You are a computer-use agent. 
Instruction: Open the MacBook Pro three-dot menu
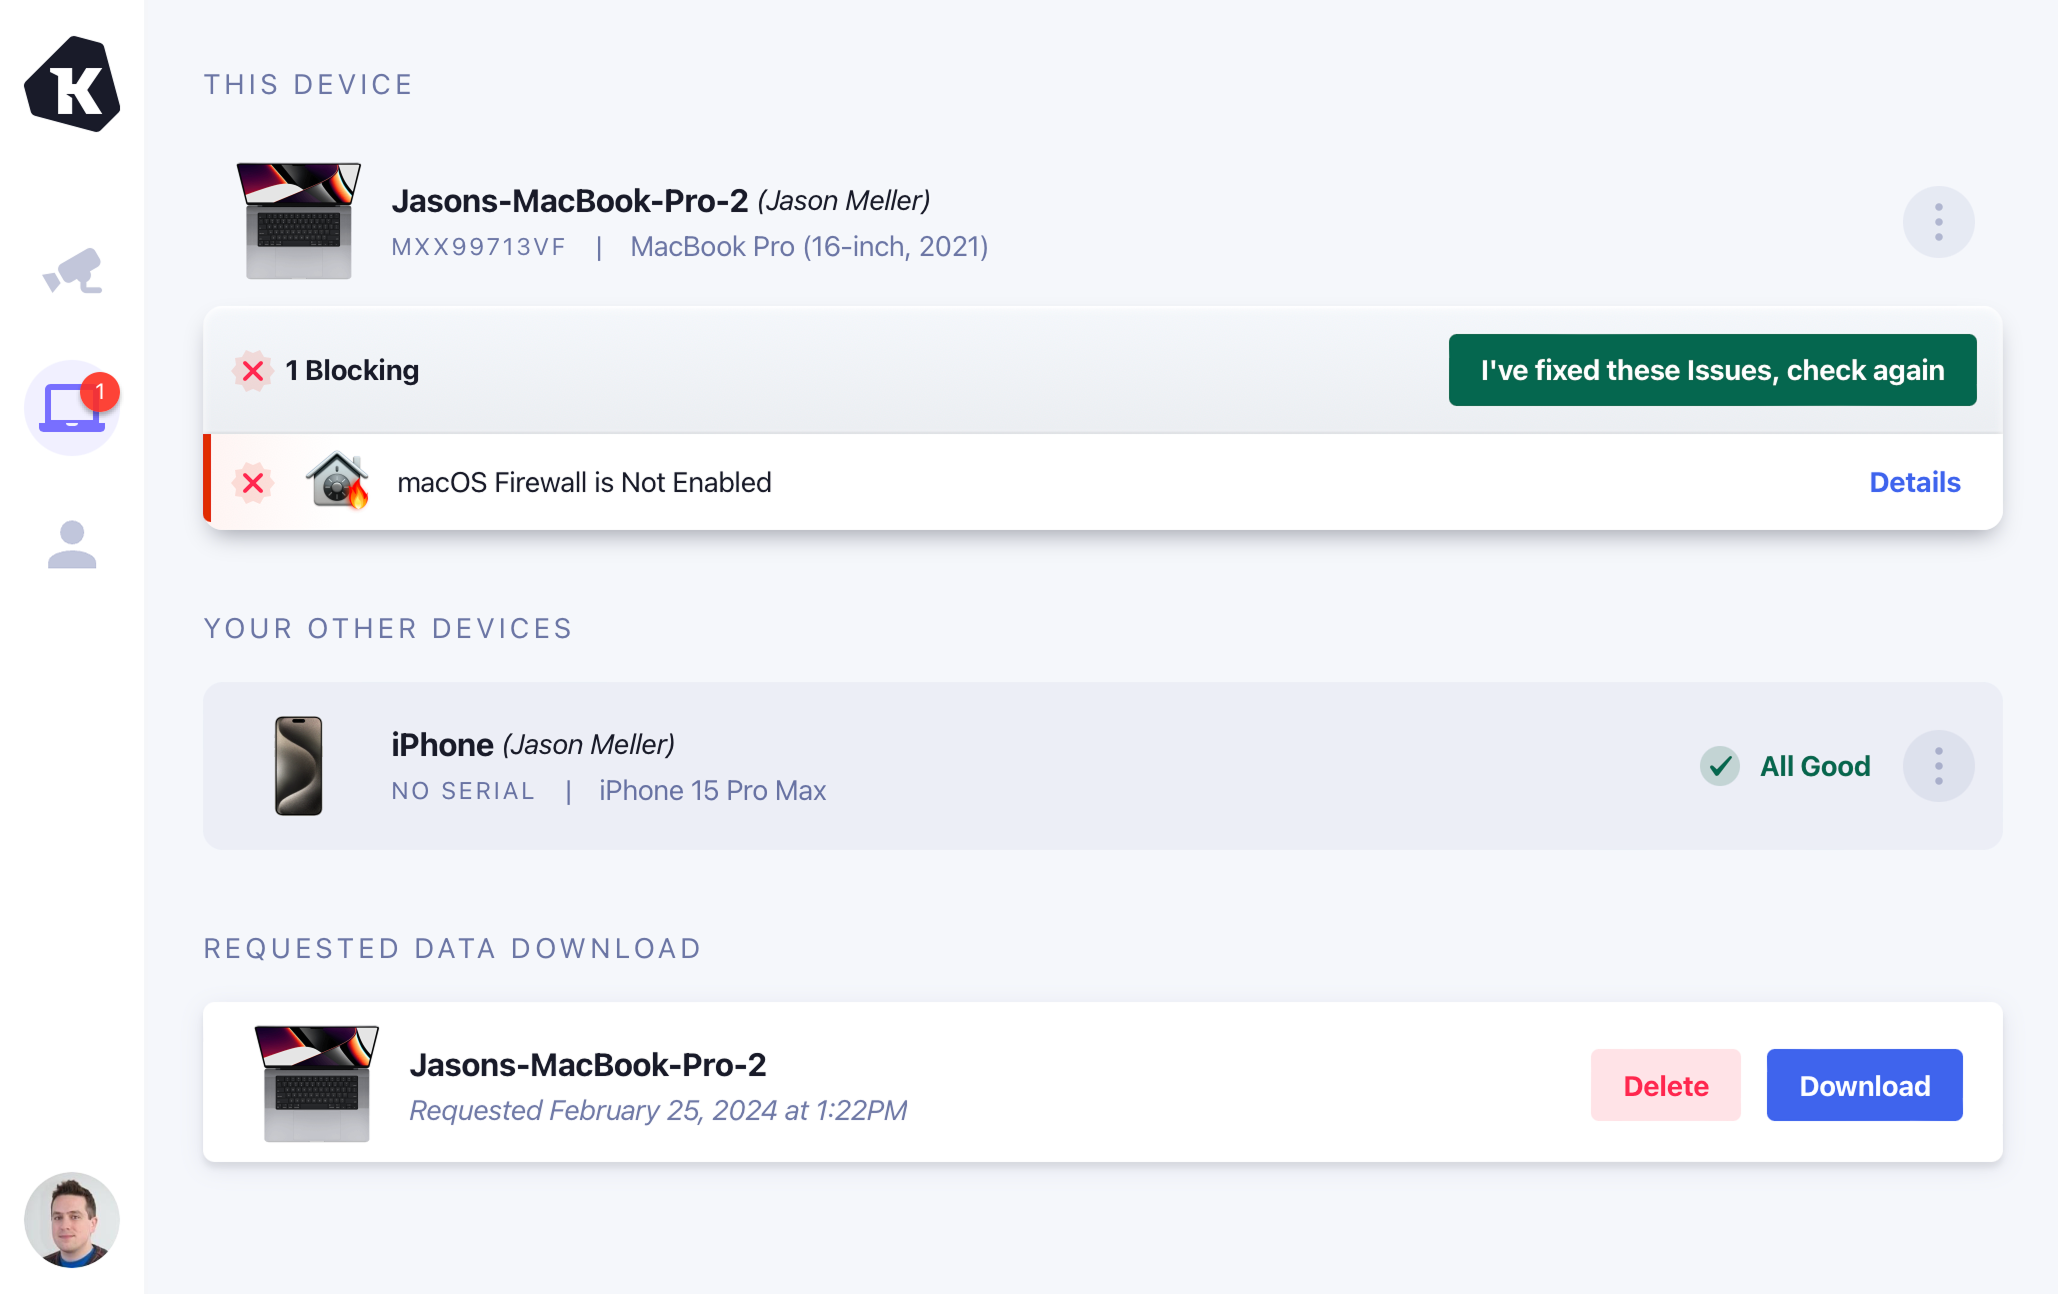coord(1938,222)
